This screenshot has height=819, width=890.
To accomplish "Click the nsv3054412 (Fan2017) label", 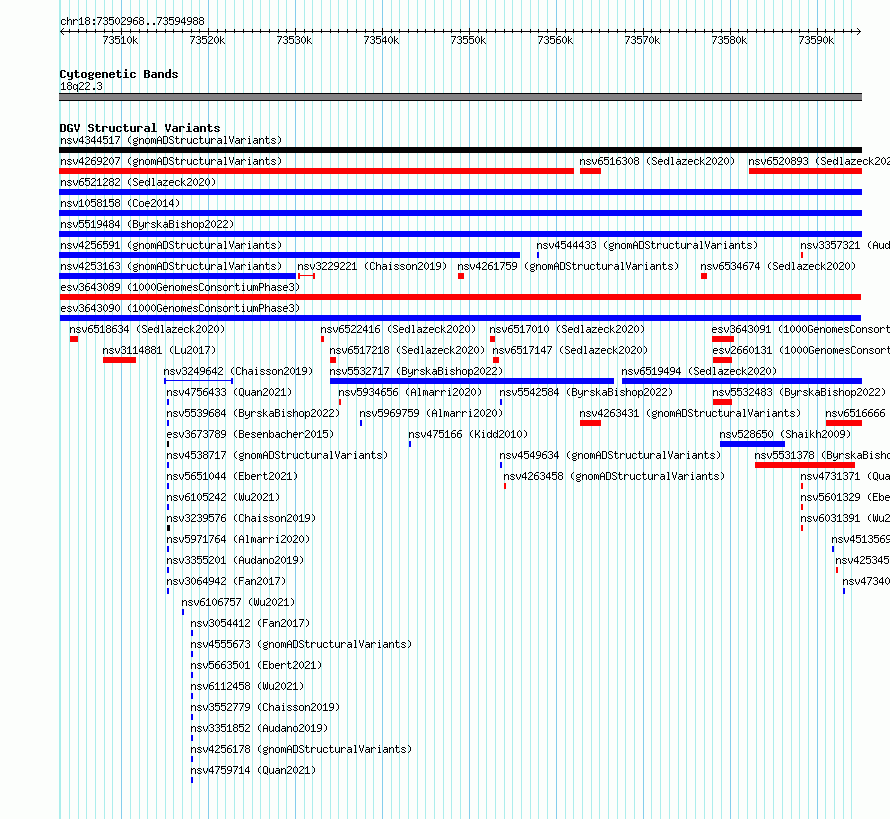I will coord(250,623).
